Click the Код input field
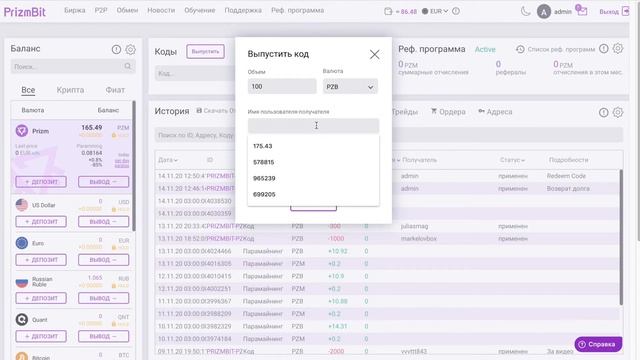The width and height of the screenshot is (640, 360). [195, 73]
